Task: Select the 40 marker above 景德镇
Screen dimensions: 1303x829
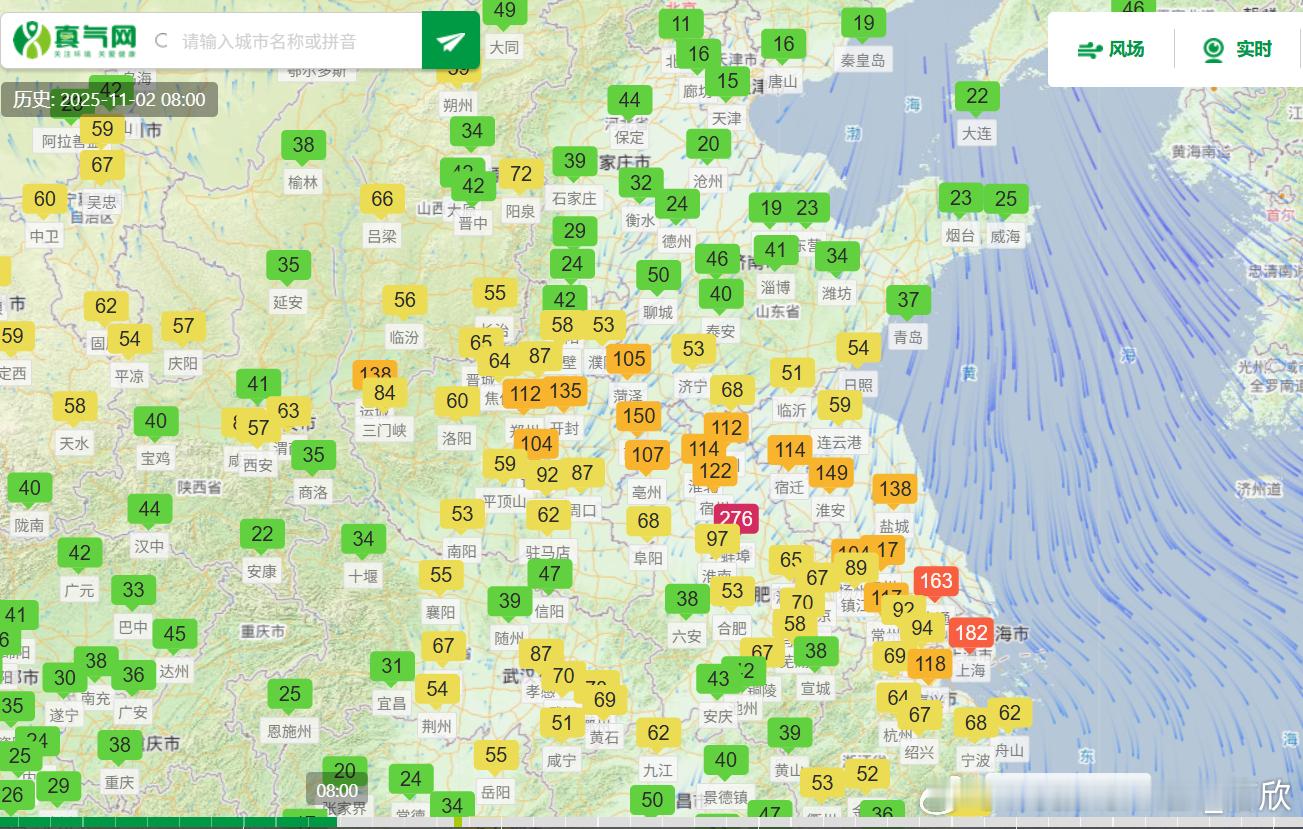Action: 726,761
